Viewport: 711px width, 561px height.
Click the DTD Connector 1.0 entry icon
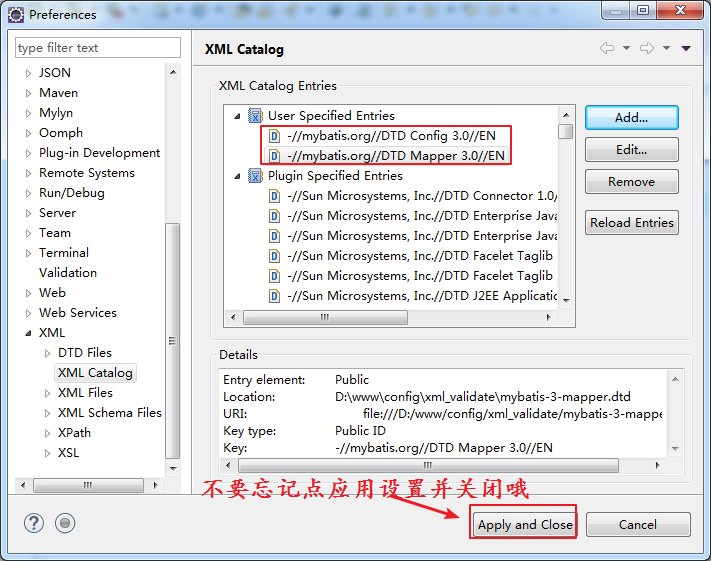click(274, 196)
